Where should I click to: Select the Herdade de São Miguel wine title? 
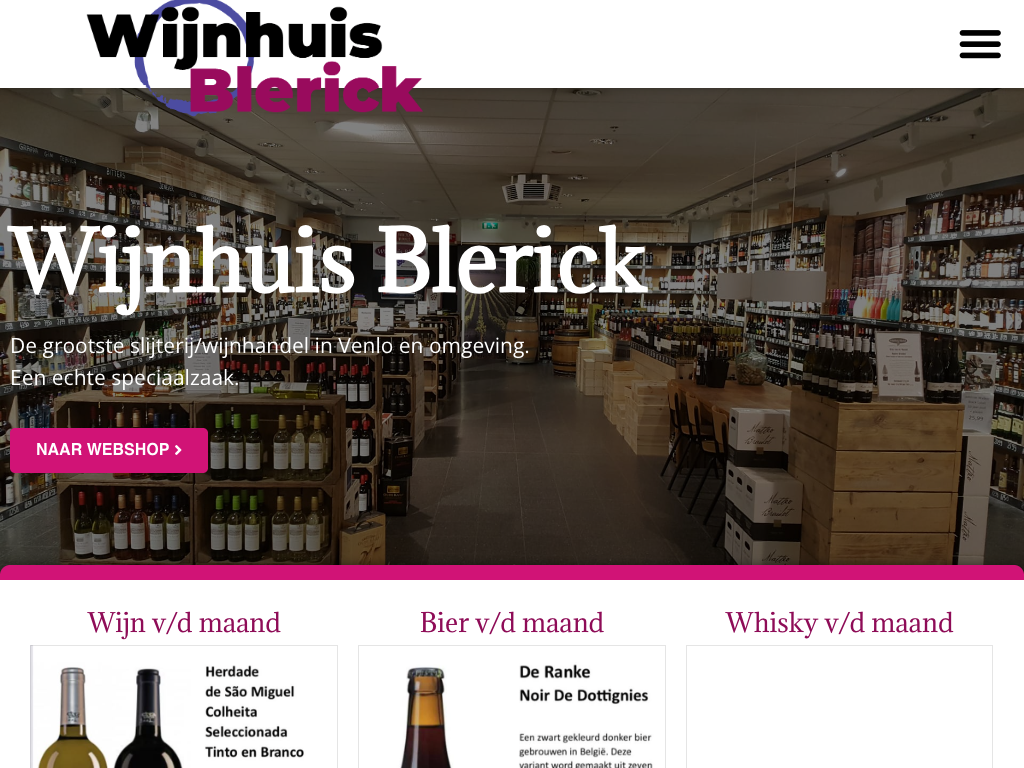[255, 712]
